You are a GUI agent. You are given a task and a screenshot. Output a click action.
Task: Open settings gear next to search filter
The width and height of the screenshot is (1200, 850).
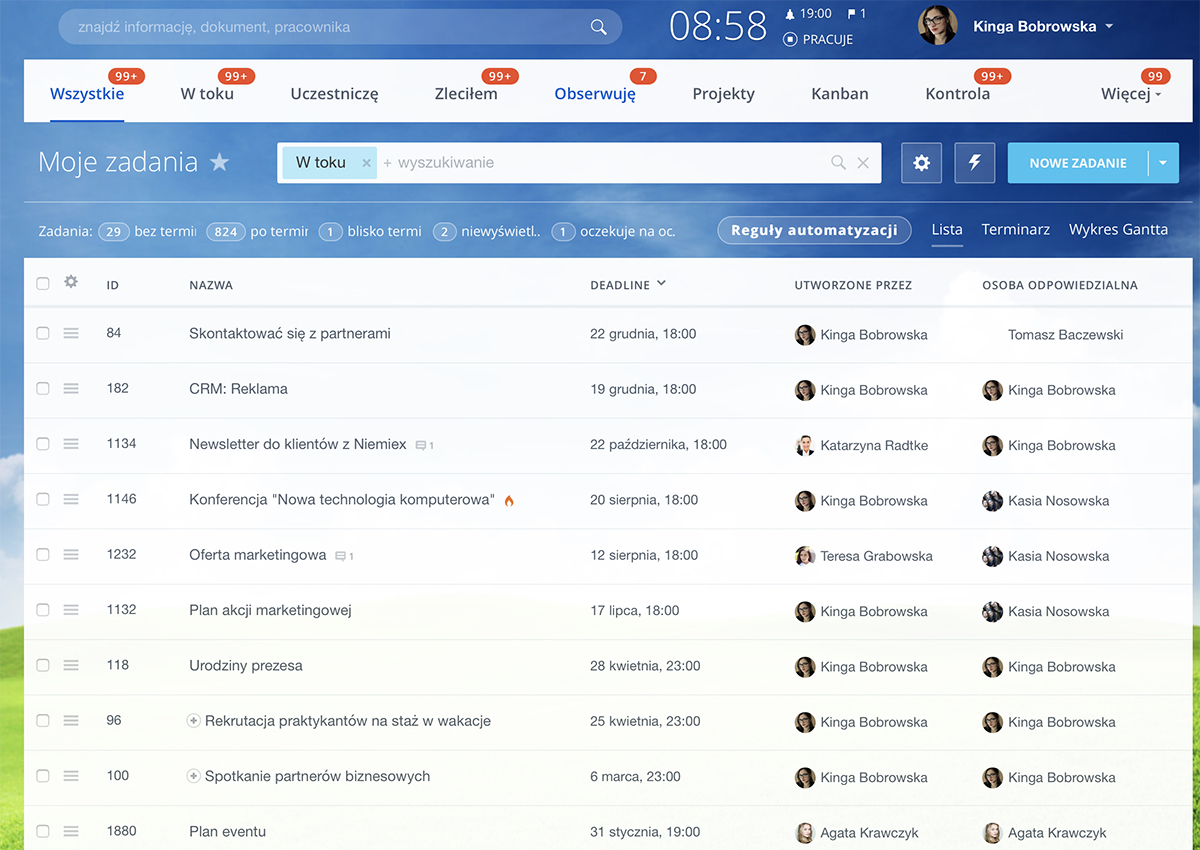point(921,163)
